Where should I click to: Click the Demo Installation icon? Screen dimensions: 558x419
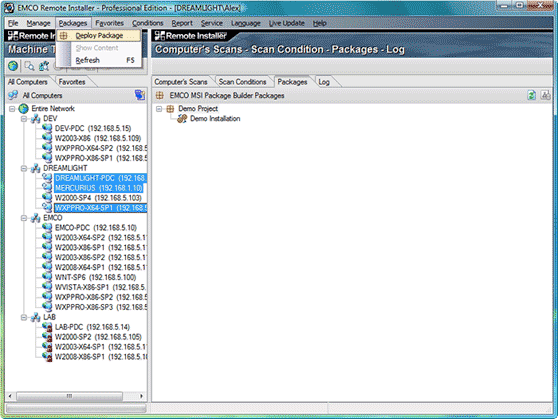click(182, 119)
